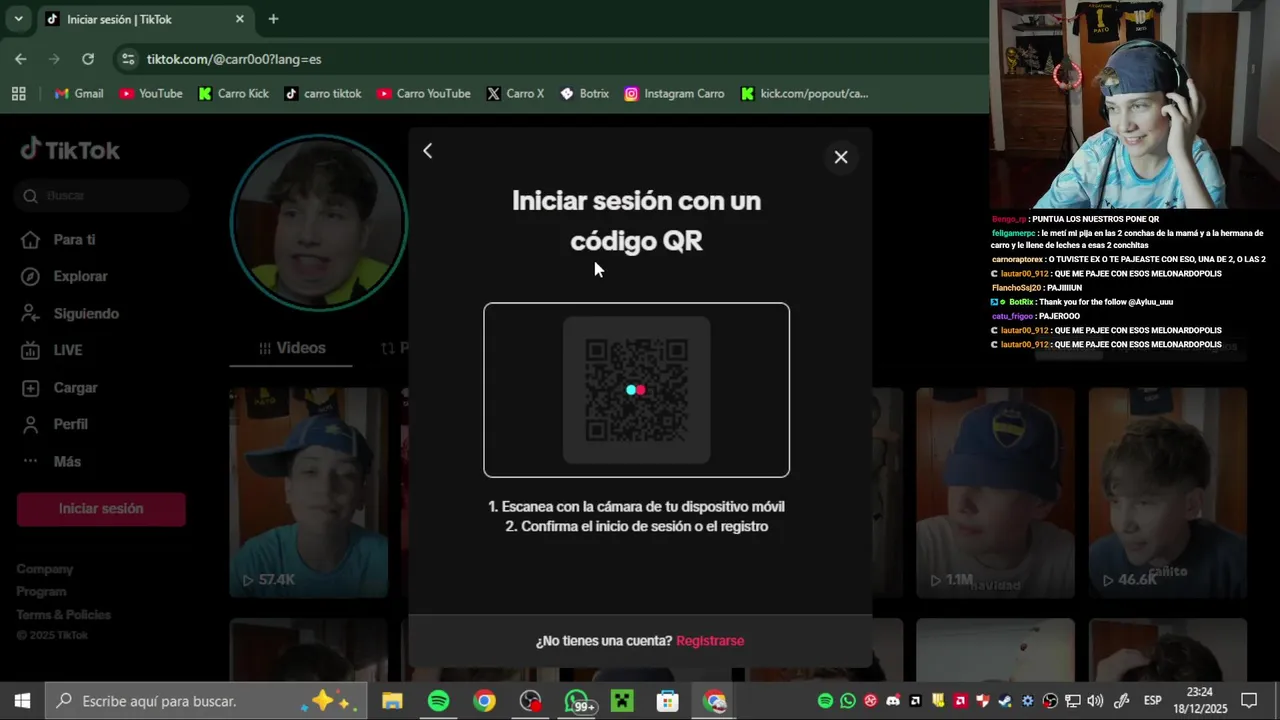The height and width of the screenshot is (720, 1280).
Task: Open a new browser tab with plus
Action: (x=273, y=19)
